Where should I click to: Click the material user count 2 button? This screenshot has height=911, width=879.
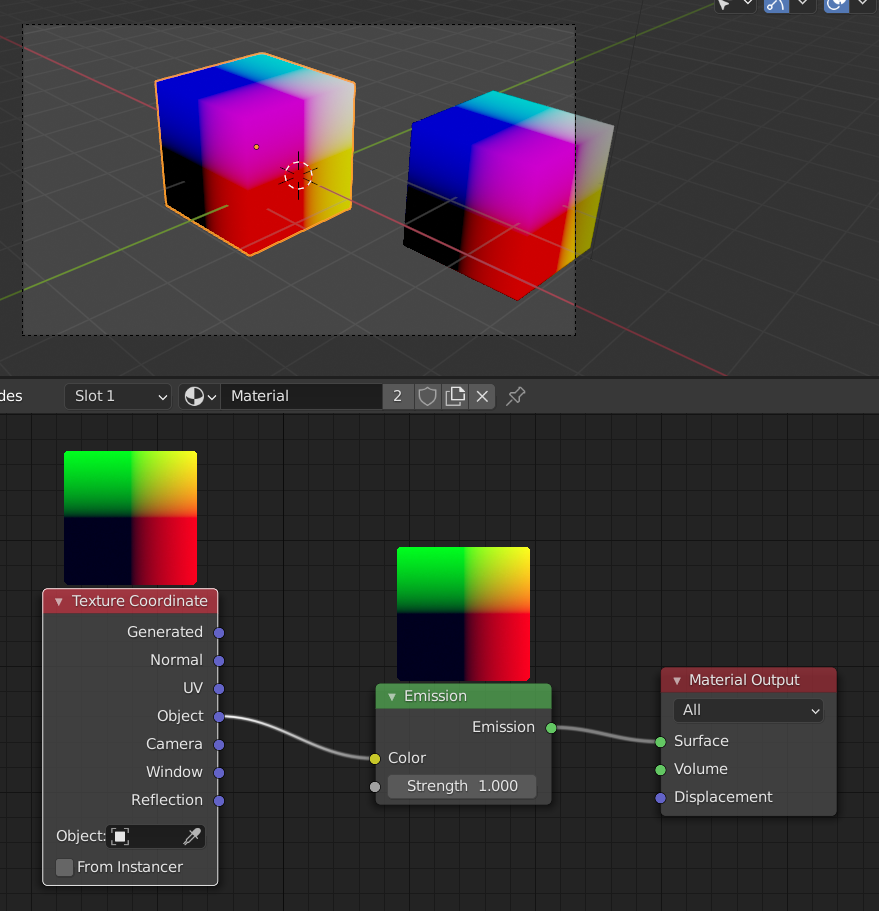(398, 396)
